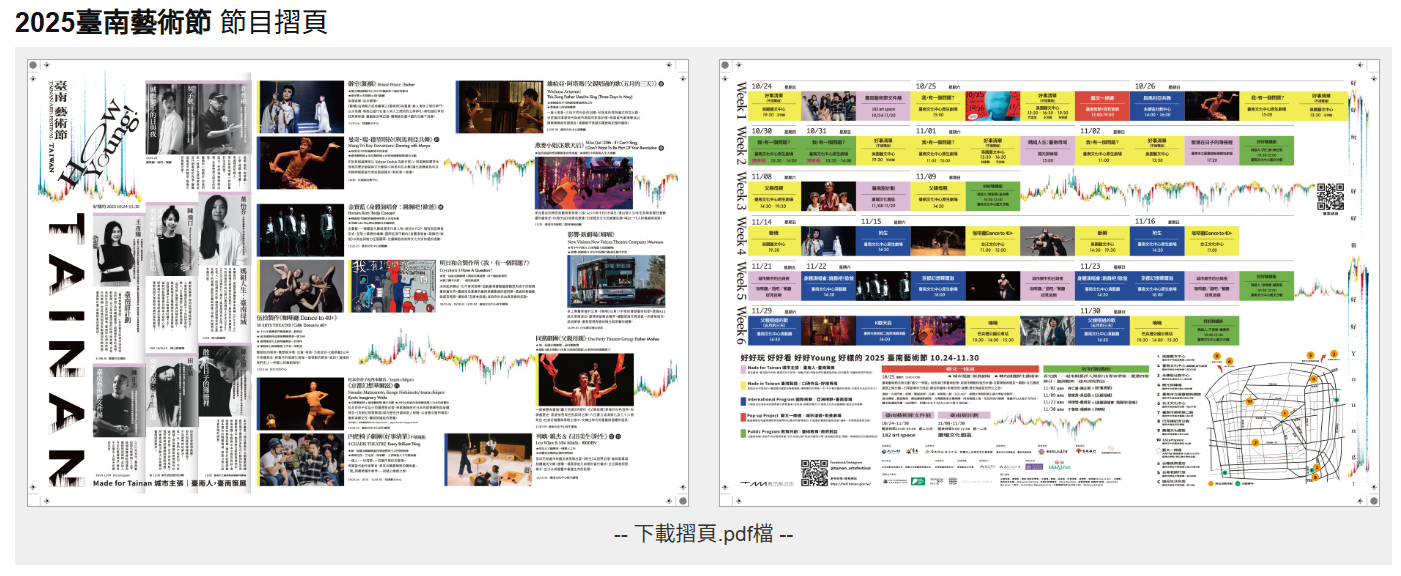This screenshot has width=1401, height=576.
Task: Click the QR code in Week 3 row
Action: (1330, 195)
